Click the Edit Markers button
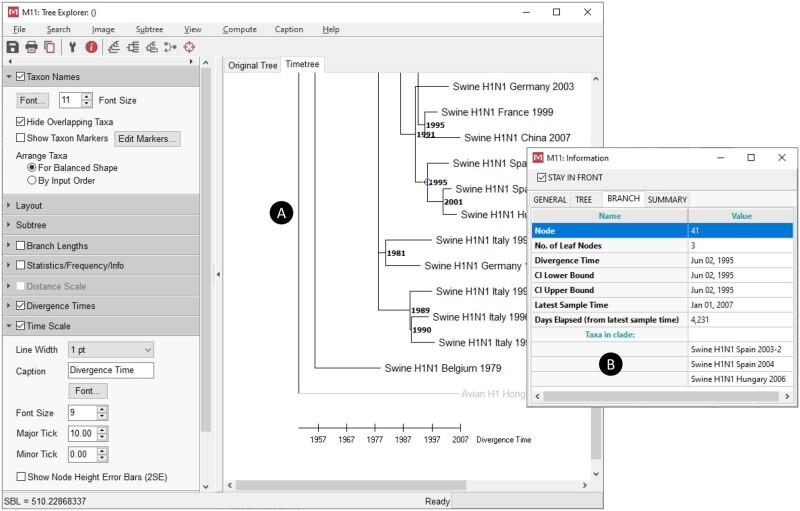The height and width of the screenshot is (511, 800). pyautogui.click(x=148, y=138)
